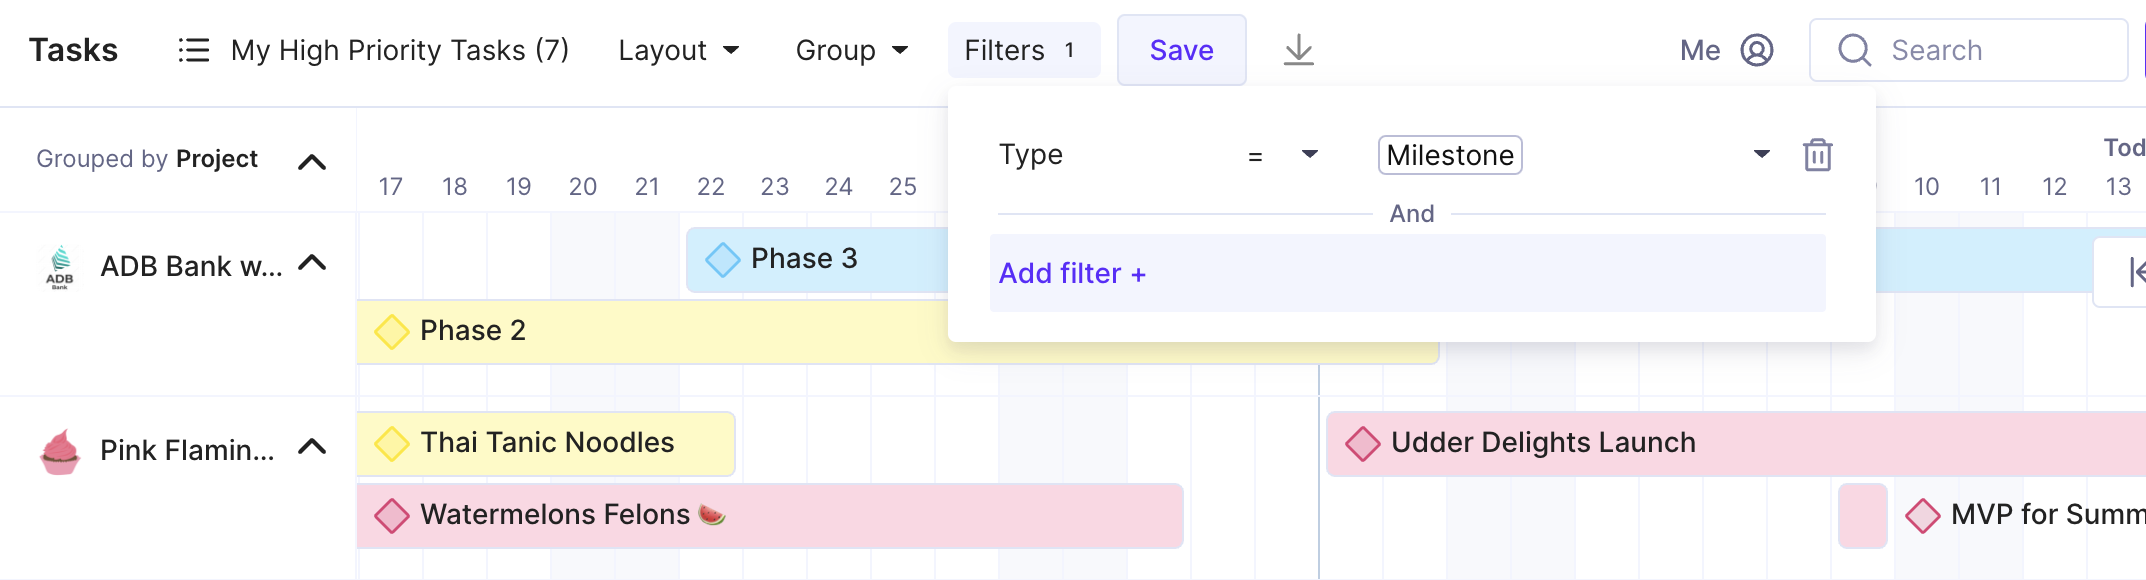Open the equals operator dropdown in filter
2146x580 pixels.
[1283, 155]
